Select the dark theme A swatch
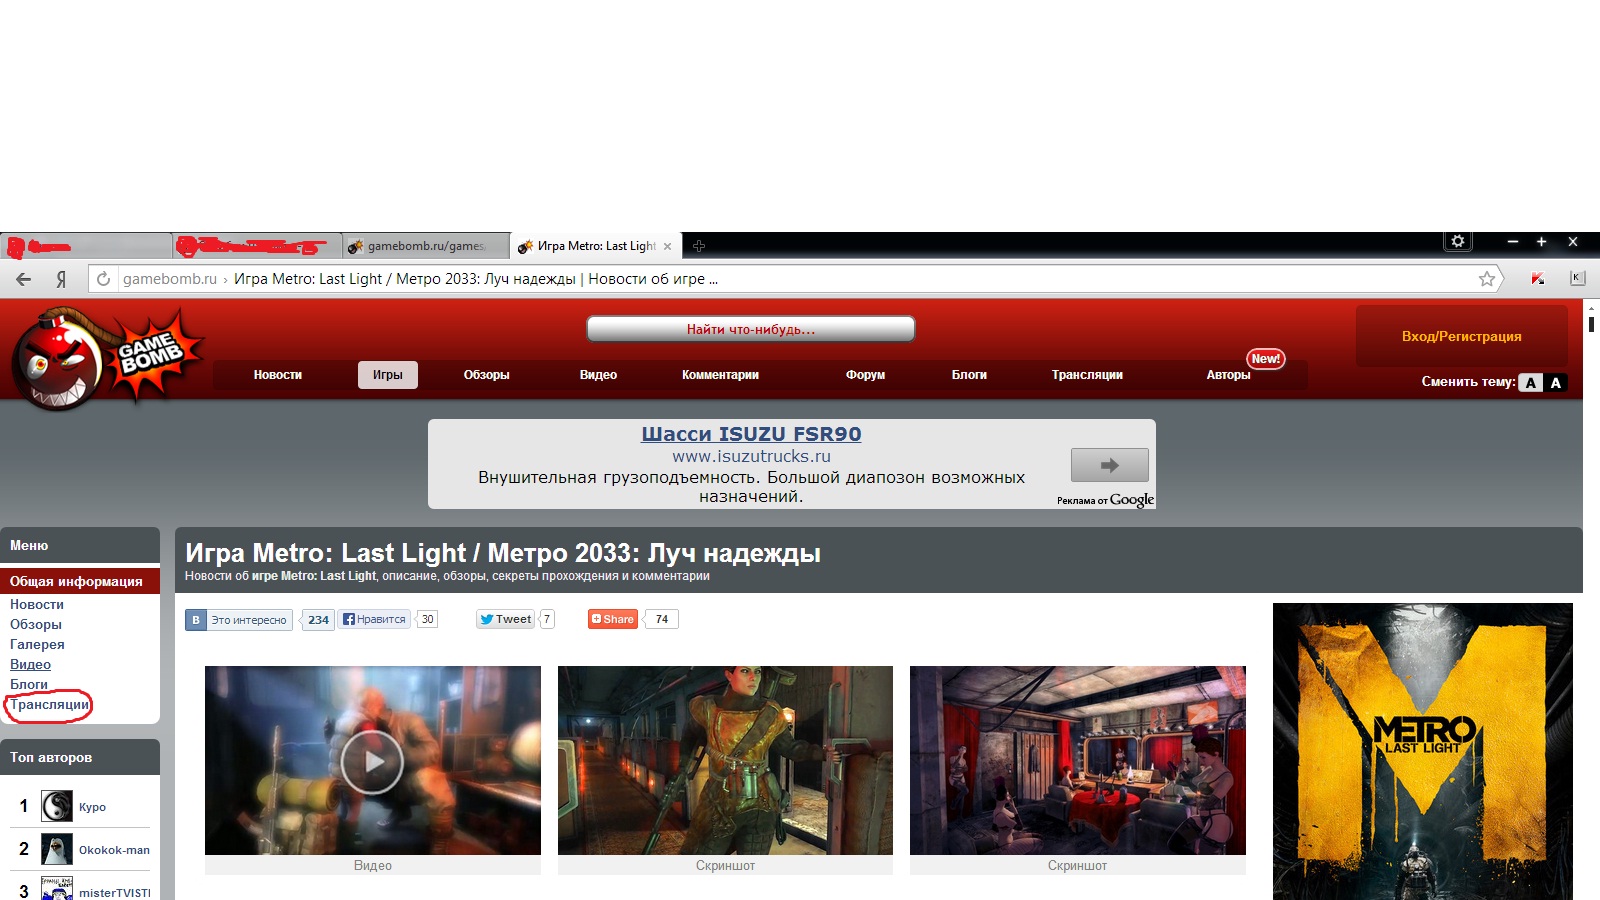This screenshot has height=900, width=1600. pos(1555,383)
